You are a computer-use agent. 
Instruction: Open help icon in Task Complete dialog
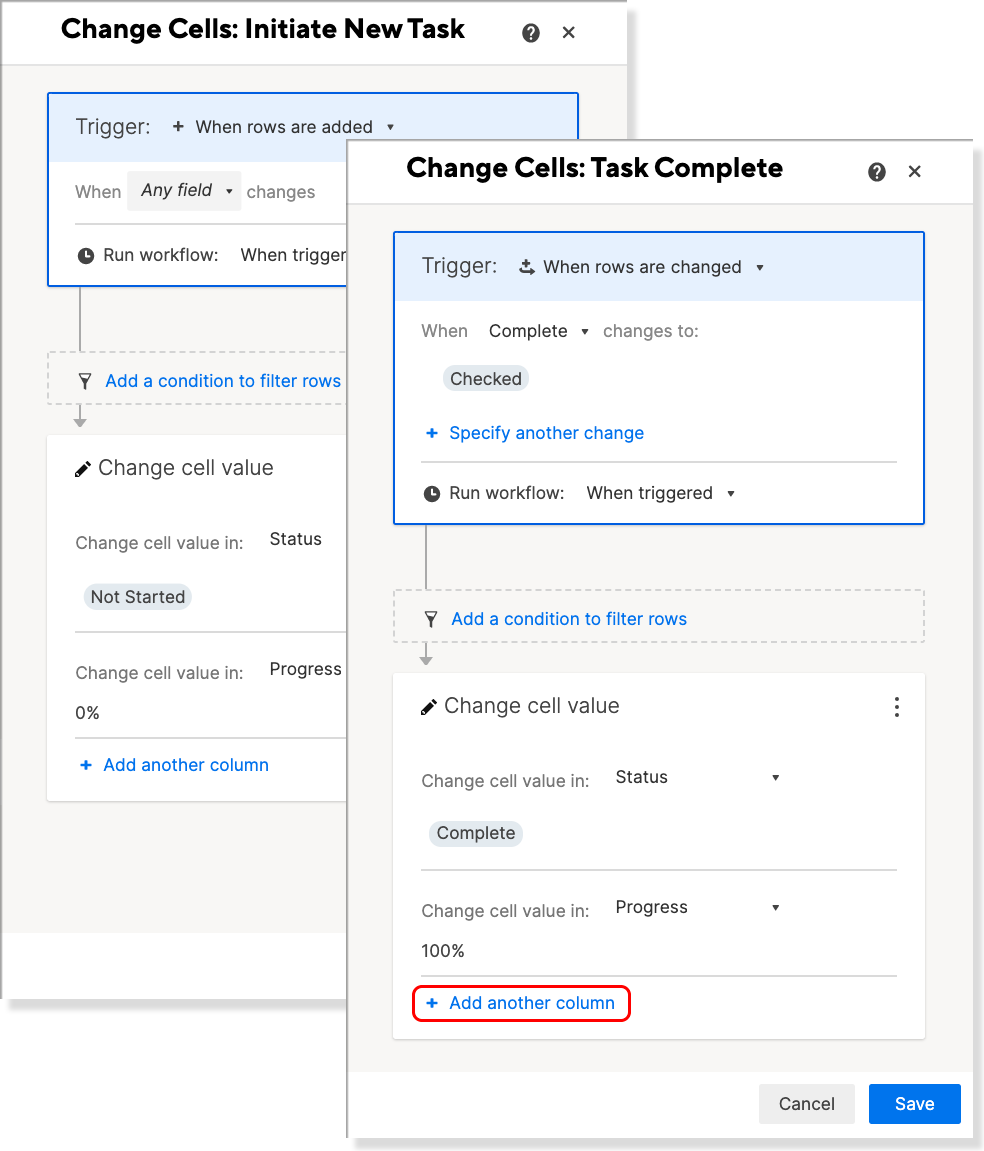click(x=876, y=172)
